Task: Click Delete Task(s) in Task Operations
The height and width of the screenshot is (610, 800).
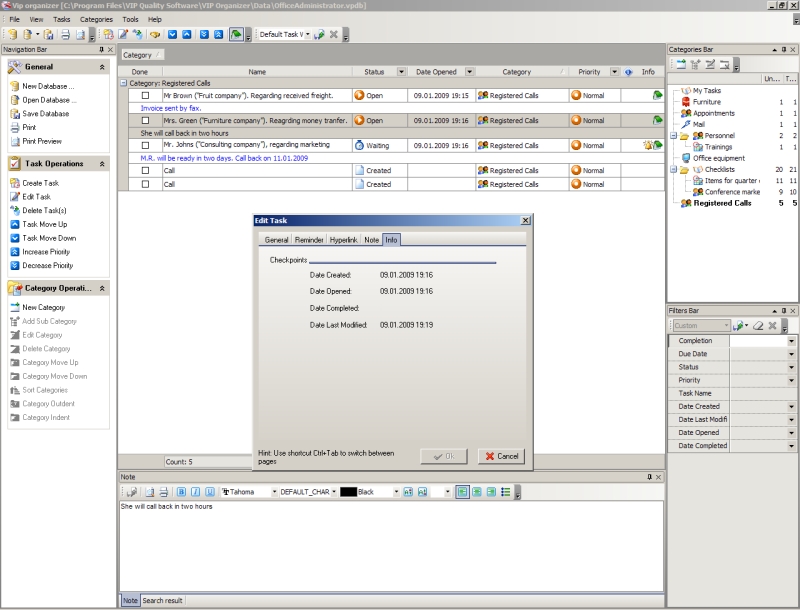Action: pyautogui.click(x=45, y=210)
